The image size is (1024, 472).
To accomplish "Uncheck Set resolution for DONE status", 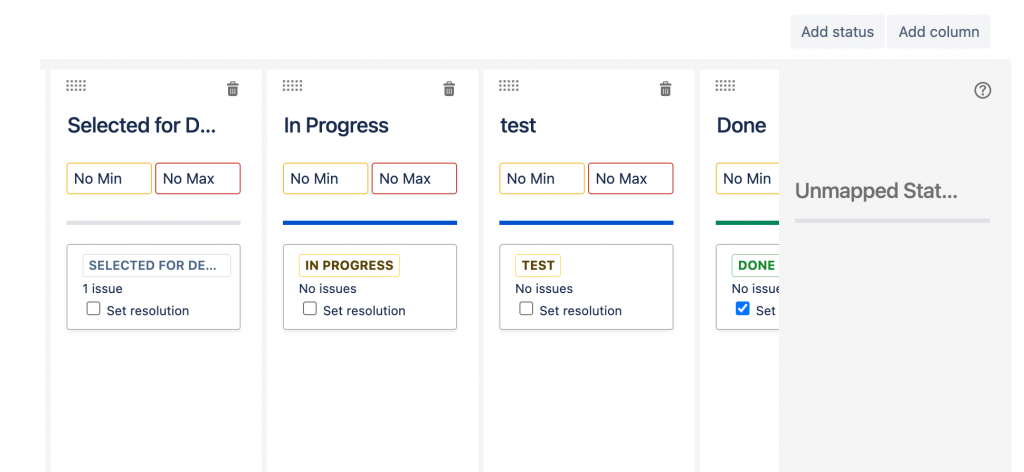I will coord(743,309).
